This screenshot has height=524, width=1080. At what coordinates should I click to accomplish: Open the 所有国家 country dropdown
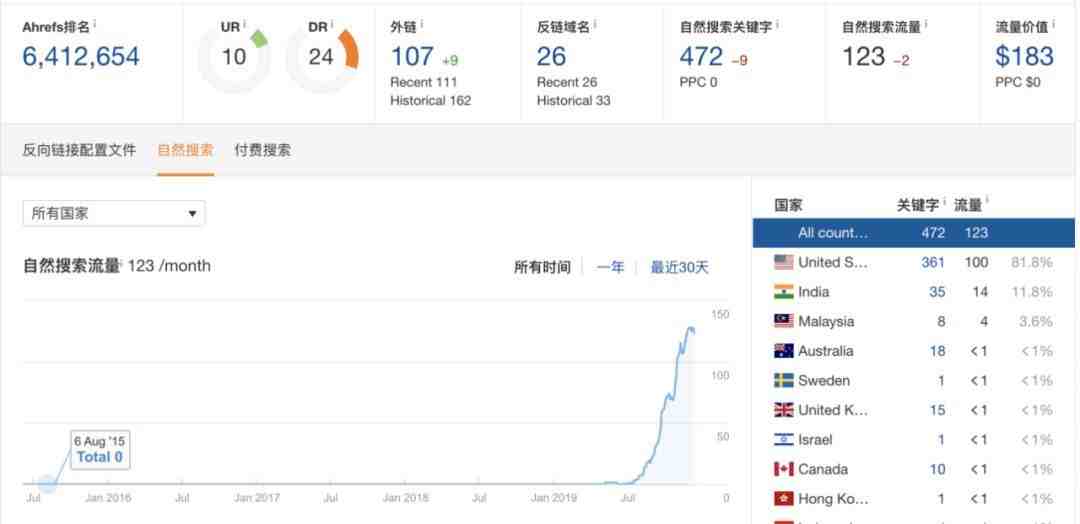pyautogui.click(x=114, y=213)
